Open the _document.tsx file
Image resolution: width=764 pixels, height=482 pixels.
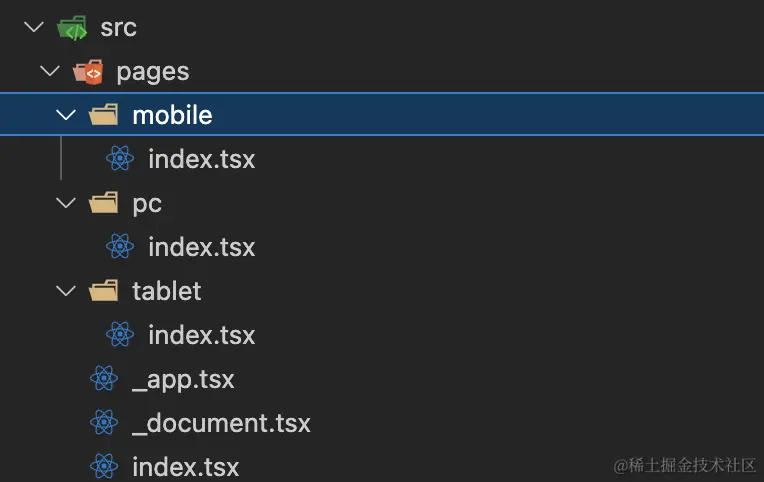click(221, 423)
